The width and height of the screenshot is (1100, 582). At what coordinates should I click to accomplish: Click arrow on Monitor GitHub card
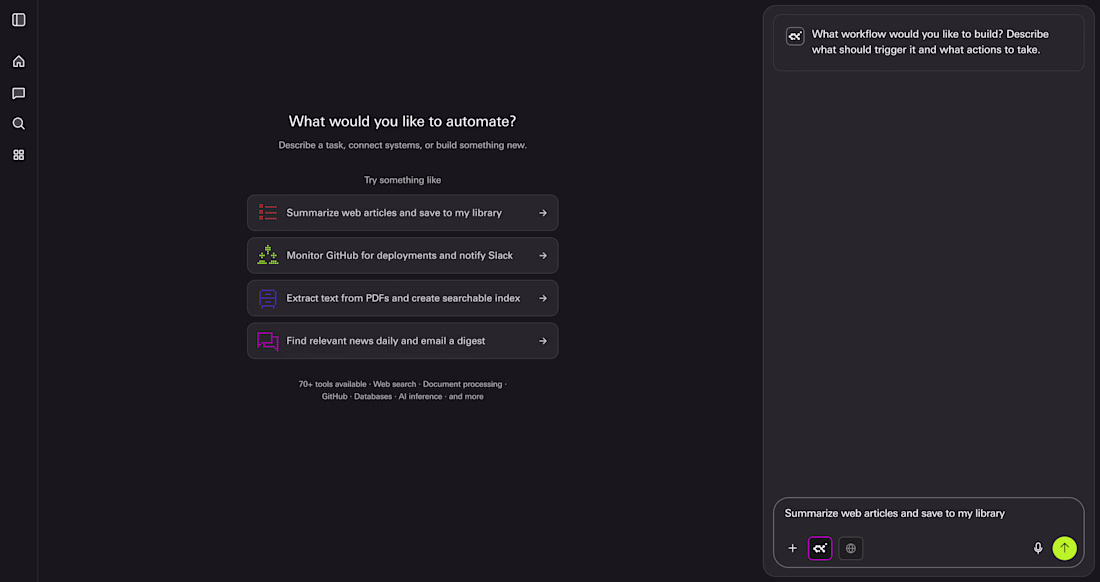543,256
